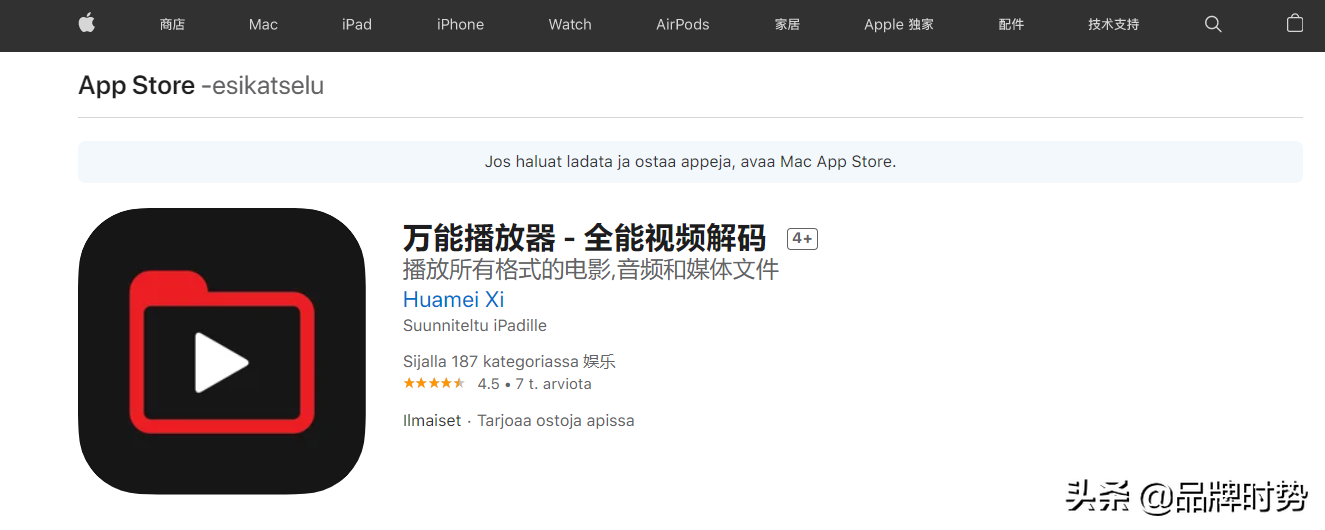Viewport: 1325px width, 530px height.
Task: Click the 万能播放器 app title
Action: 584,238
